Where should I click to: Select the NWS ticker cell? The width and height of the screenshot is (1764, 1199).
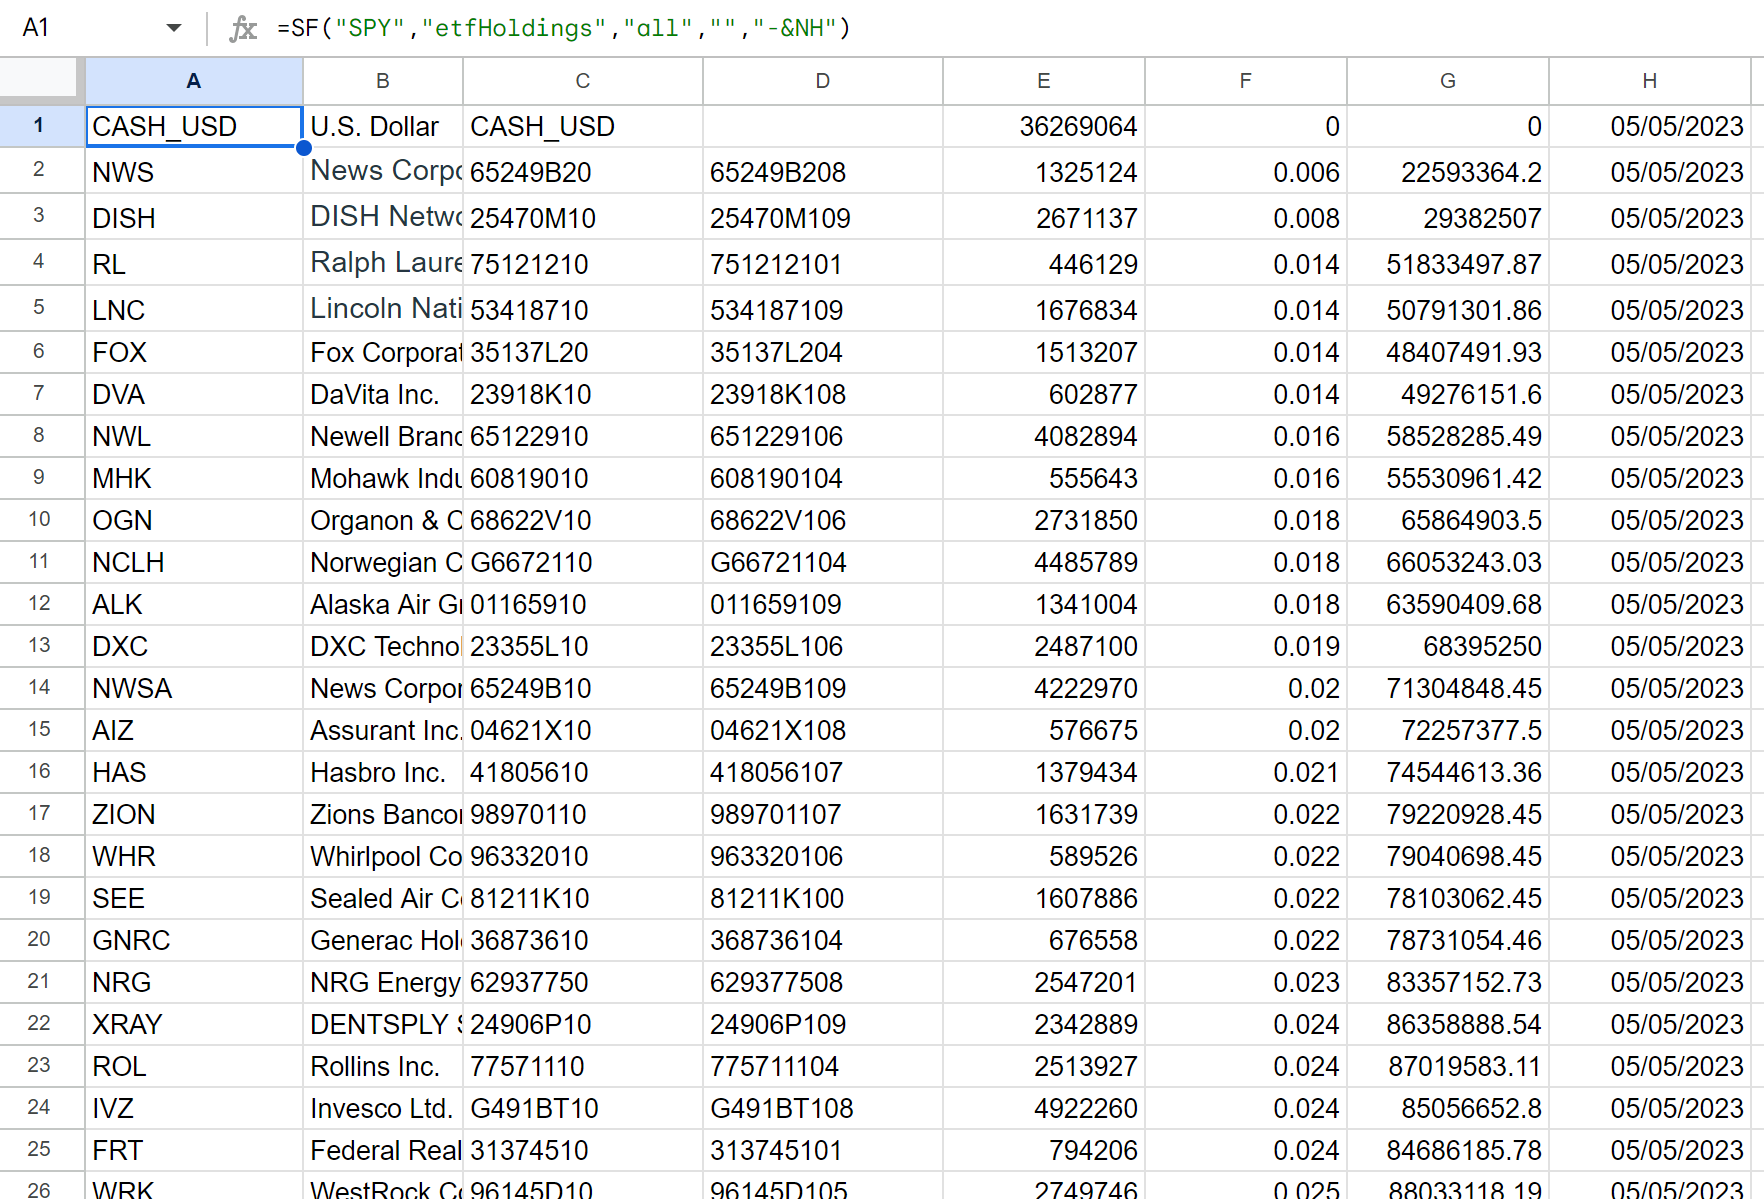pos(194,171)
